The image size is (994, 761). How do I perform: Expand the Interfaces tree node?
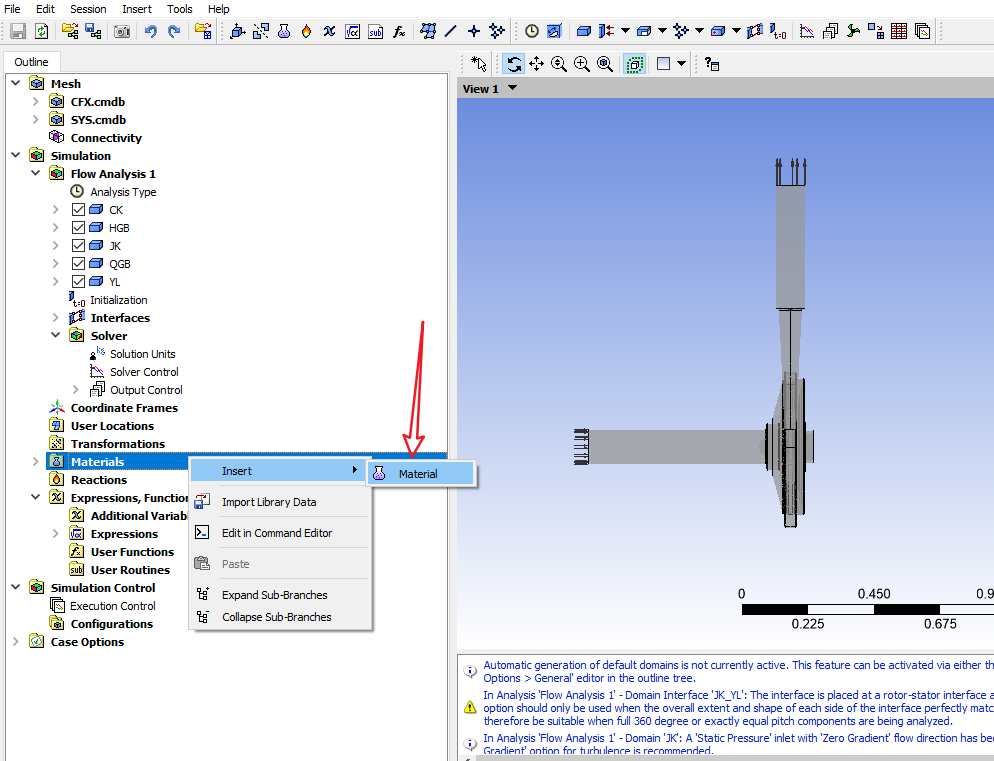pyautogui.click(x=56, y=318)
